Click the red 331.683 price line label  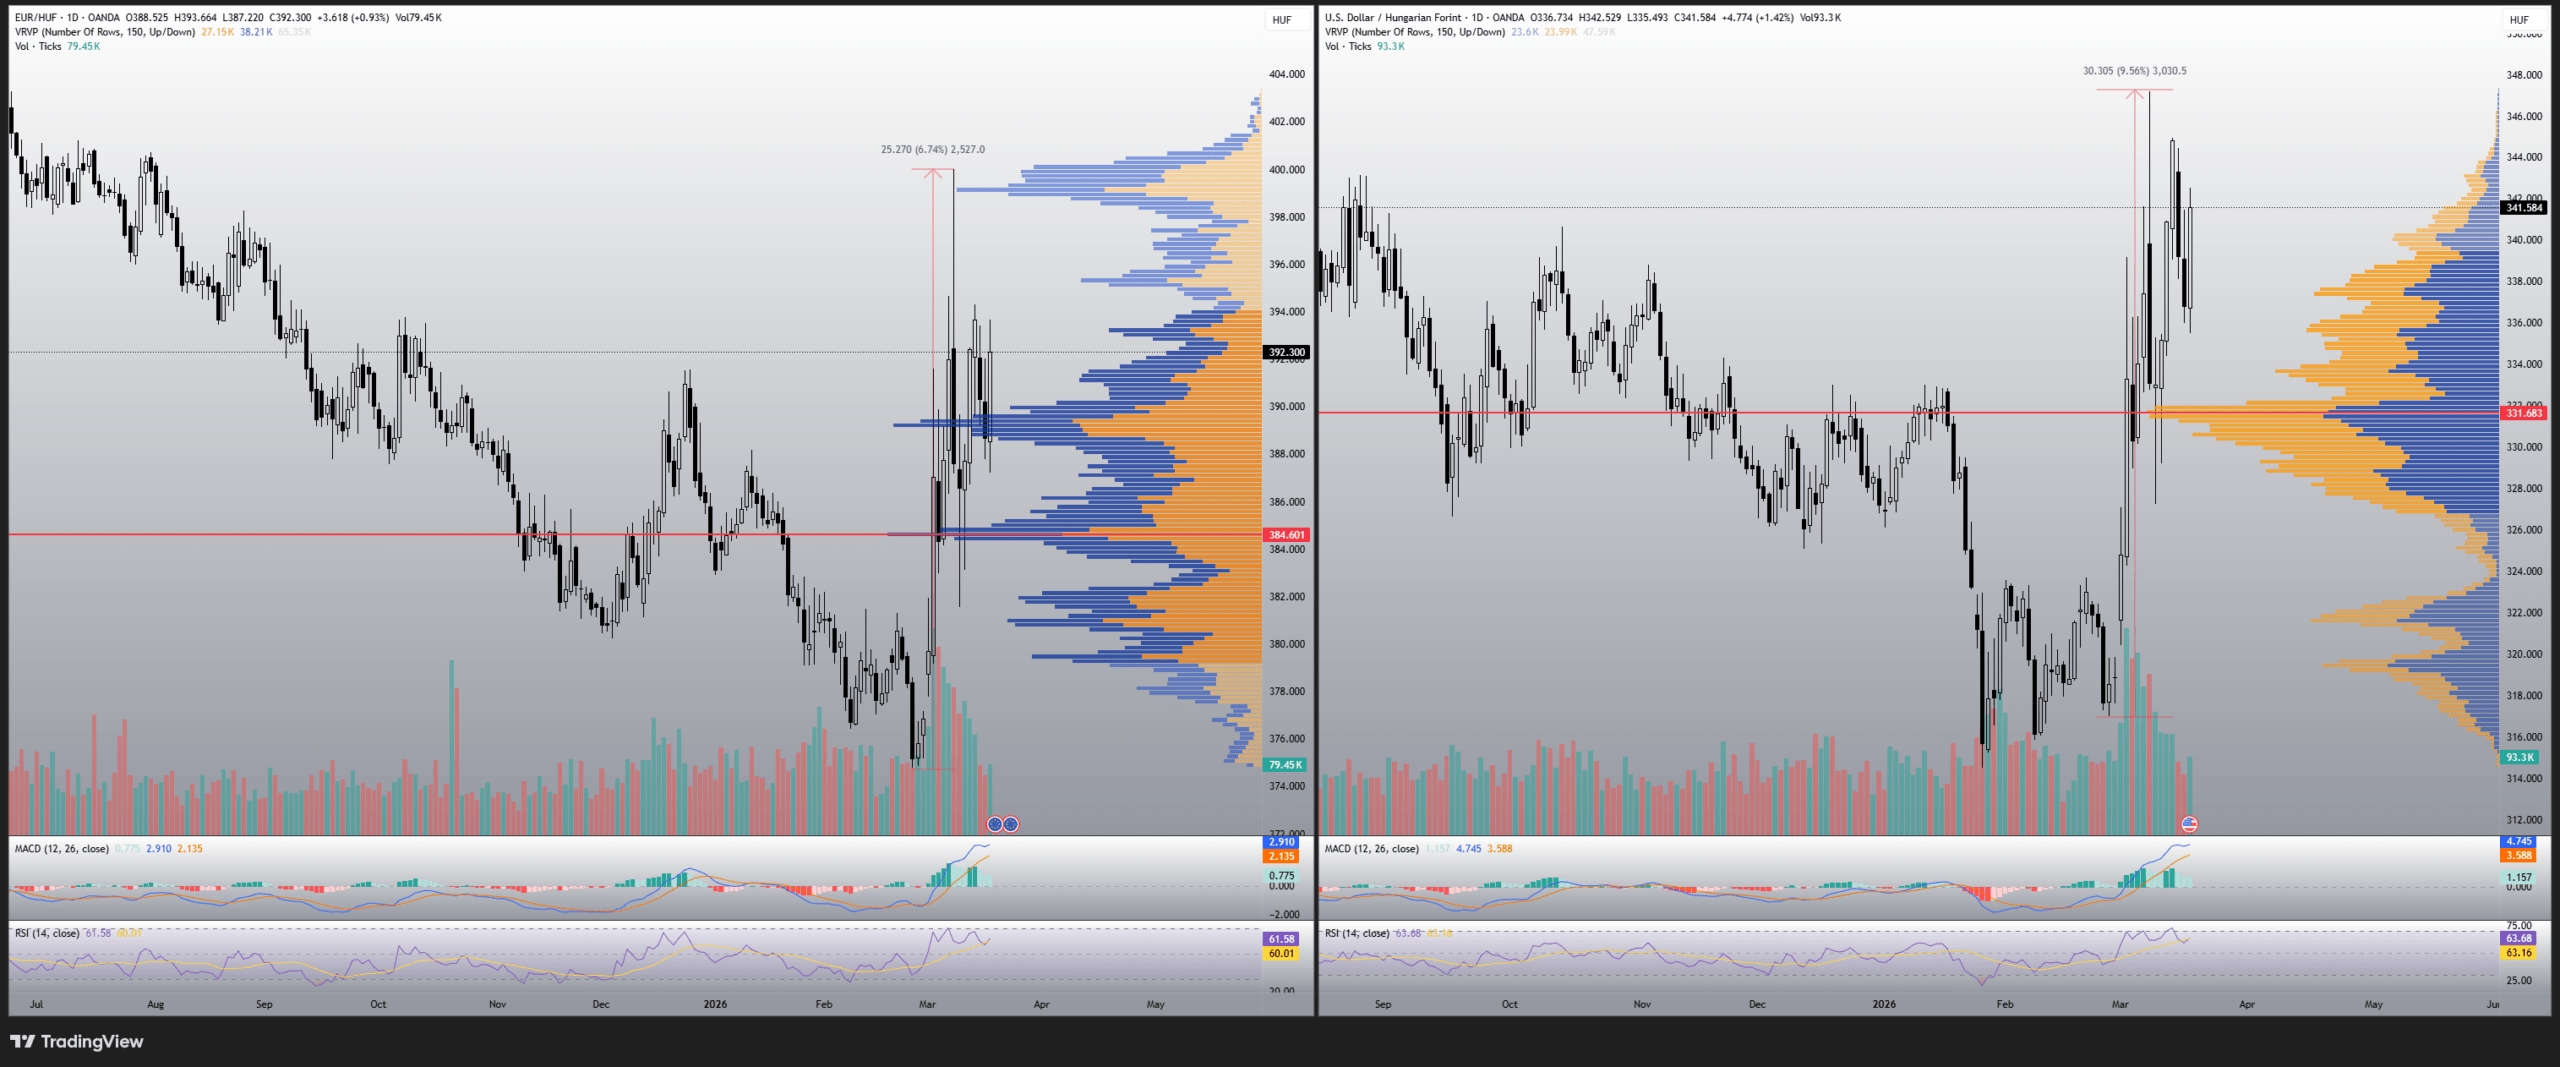pos(2522,413)
